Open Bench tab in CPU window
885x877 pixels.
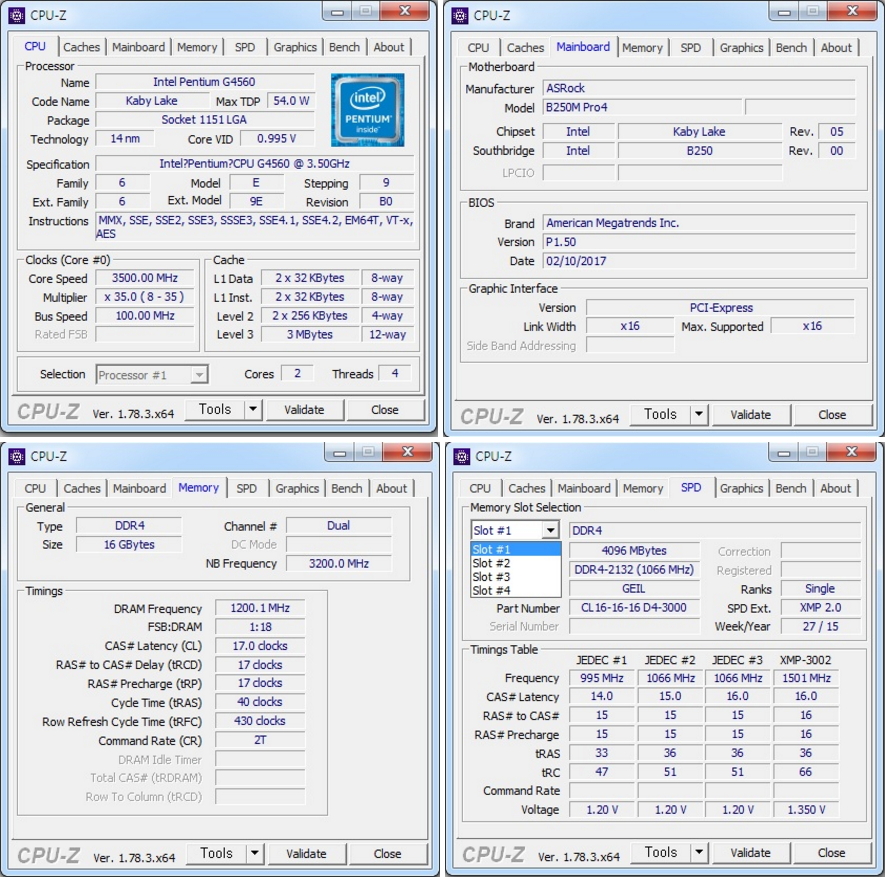pyautogui.click(x=344, y=47)
